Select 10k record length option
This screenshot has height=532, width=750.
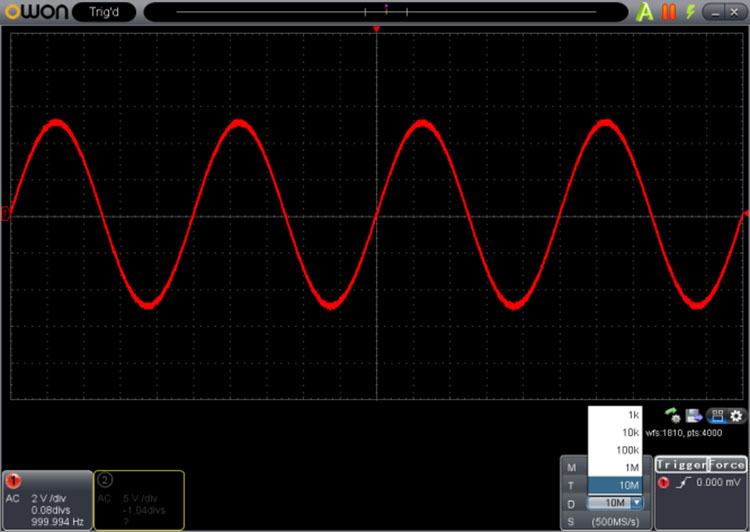(615, 432)
